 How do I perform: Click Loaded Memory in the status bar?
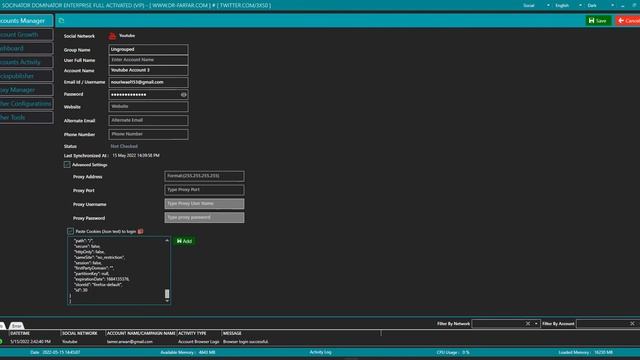pos(586,352)
